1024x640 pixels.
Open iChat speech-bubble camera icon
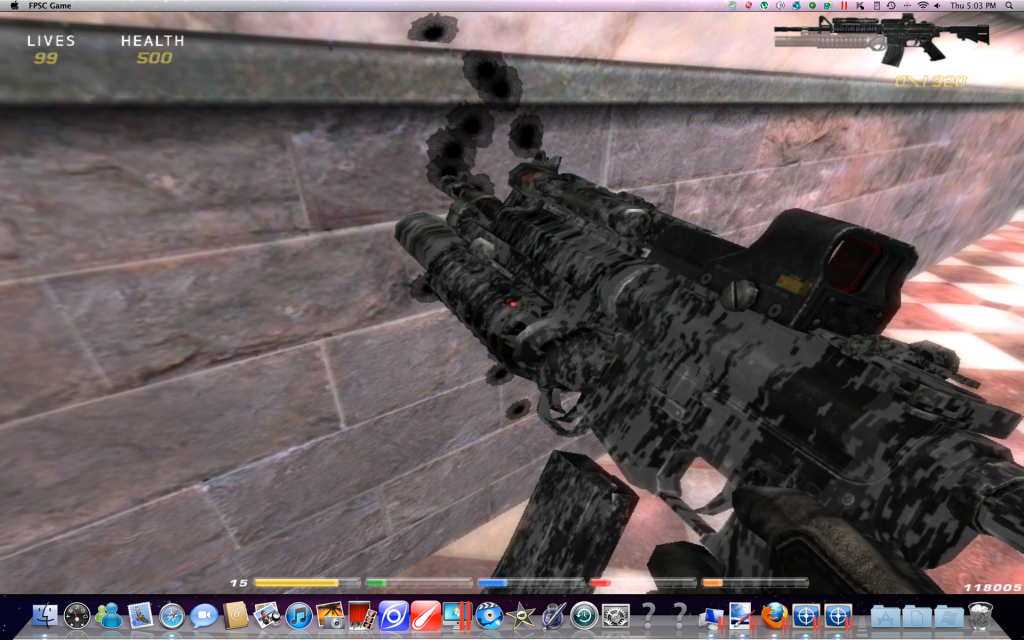[x=204, y=616]
